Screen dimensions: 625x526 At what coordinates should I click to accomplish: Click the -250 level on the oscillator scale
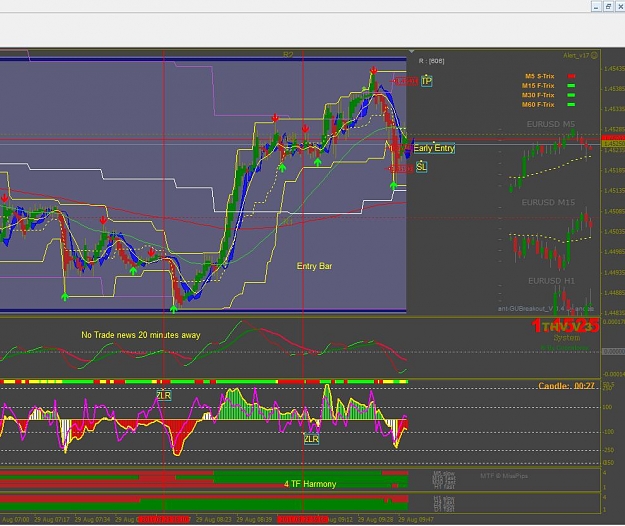(x=608, y=450)
